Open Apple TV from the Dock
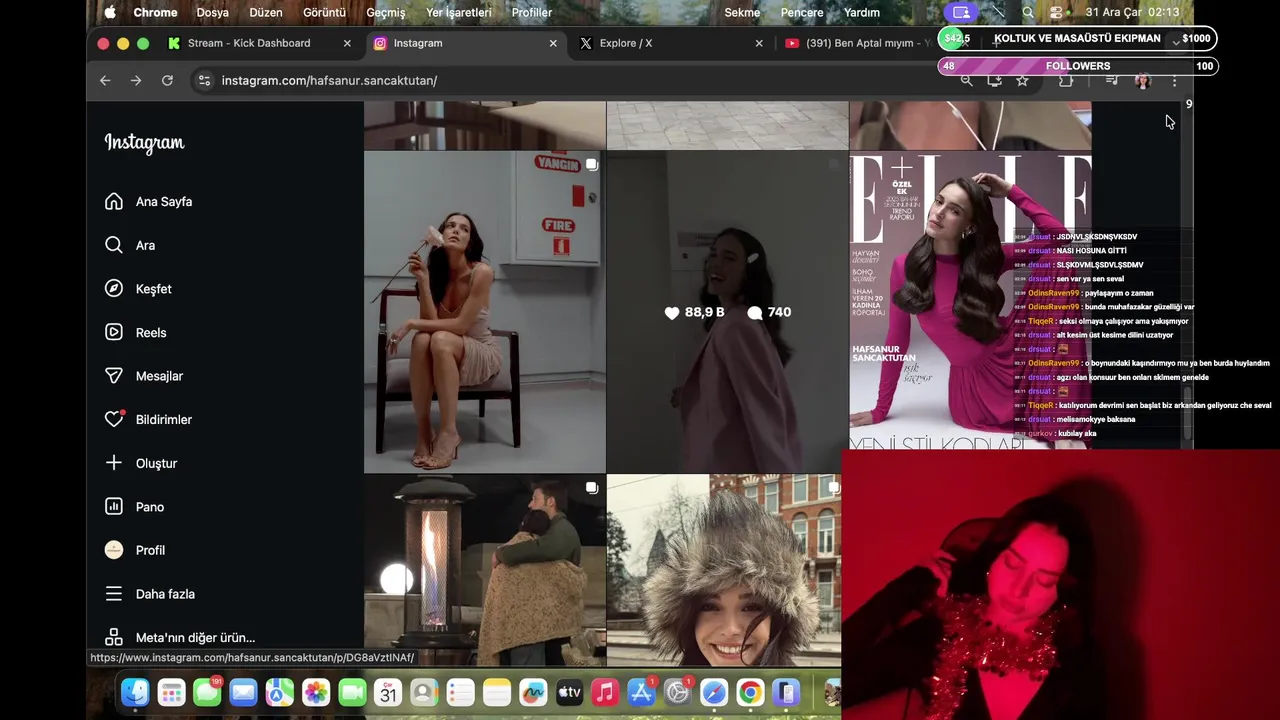The height and width of the screenshot is (720, 1280). pos(569,692)
